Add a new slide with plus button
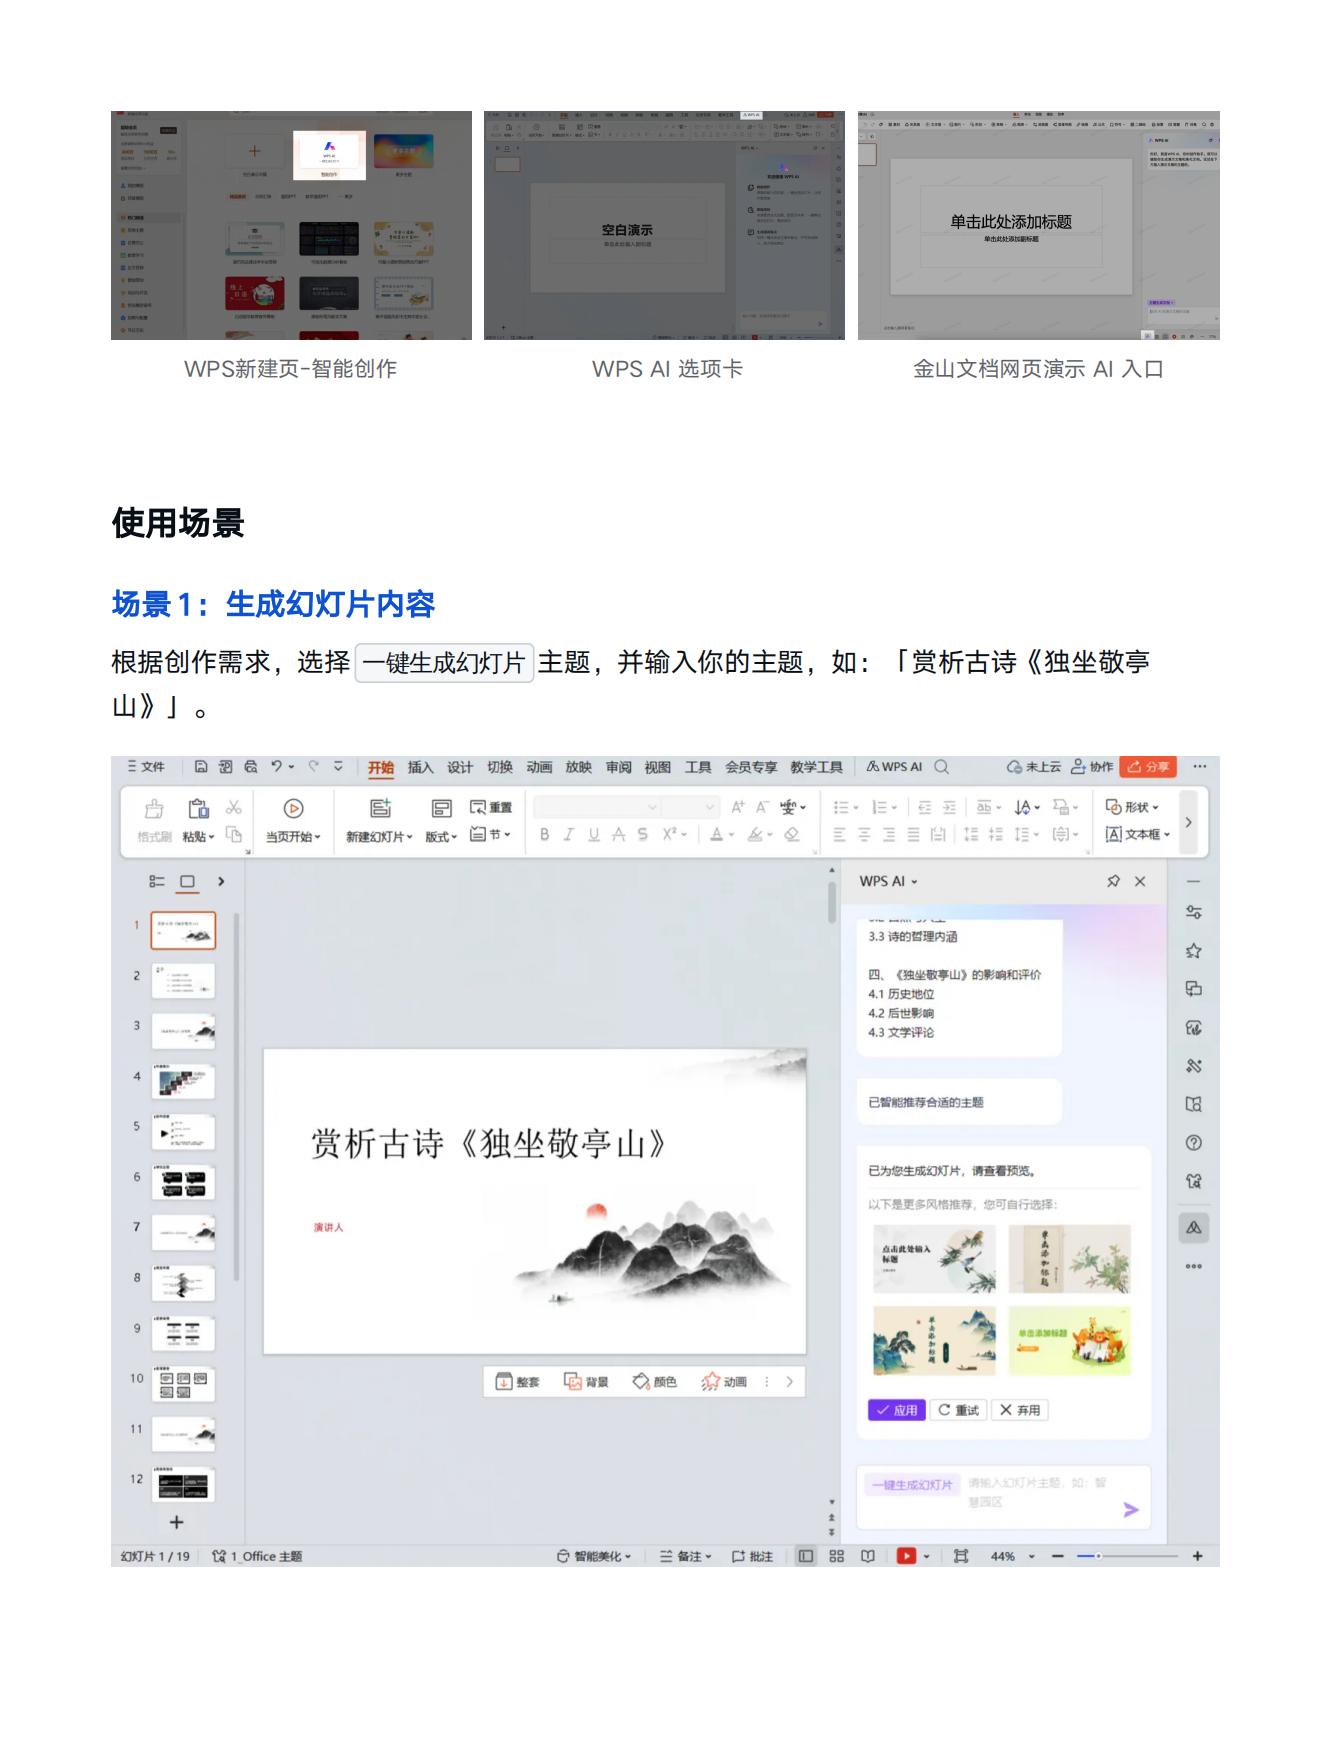This screenshot has width=1331, height=1760. [176, 1522]
